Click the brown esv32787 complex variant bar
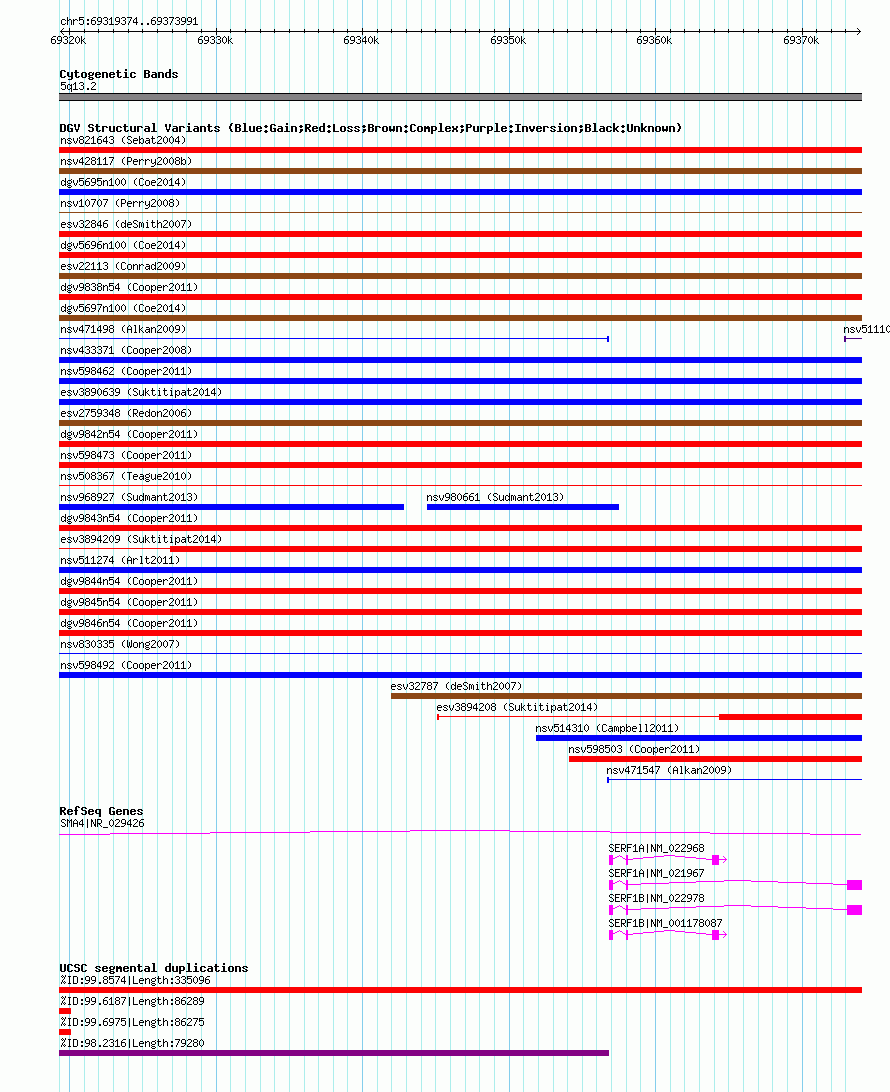Image resolution: width=890 pixels, height=1092 pixels. pos(626,696)
